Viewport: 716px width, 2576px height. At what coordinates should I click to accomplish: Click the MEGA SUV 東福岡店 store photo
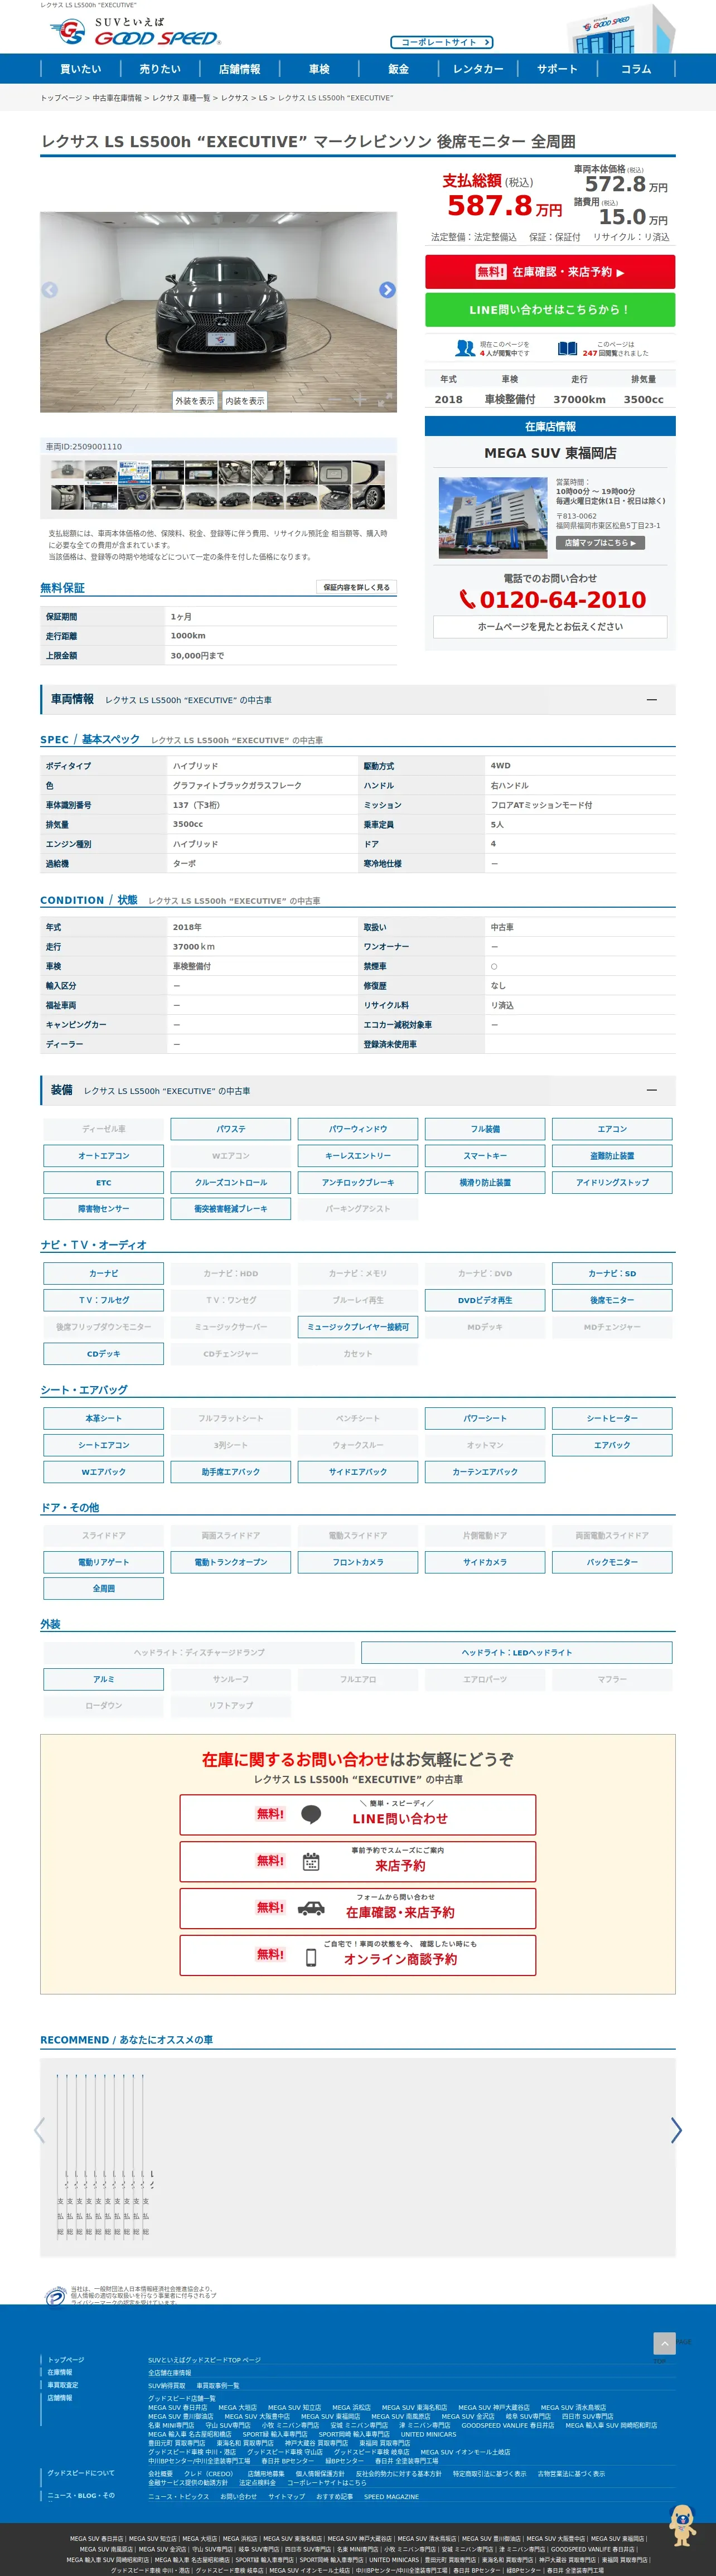[x=492, y=517]
